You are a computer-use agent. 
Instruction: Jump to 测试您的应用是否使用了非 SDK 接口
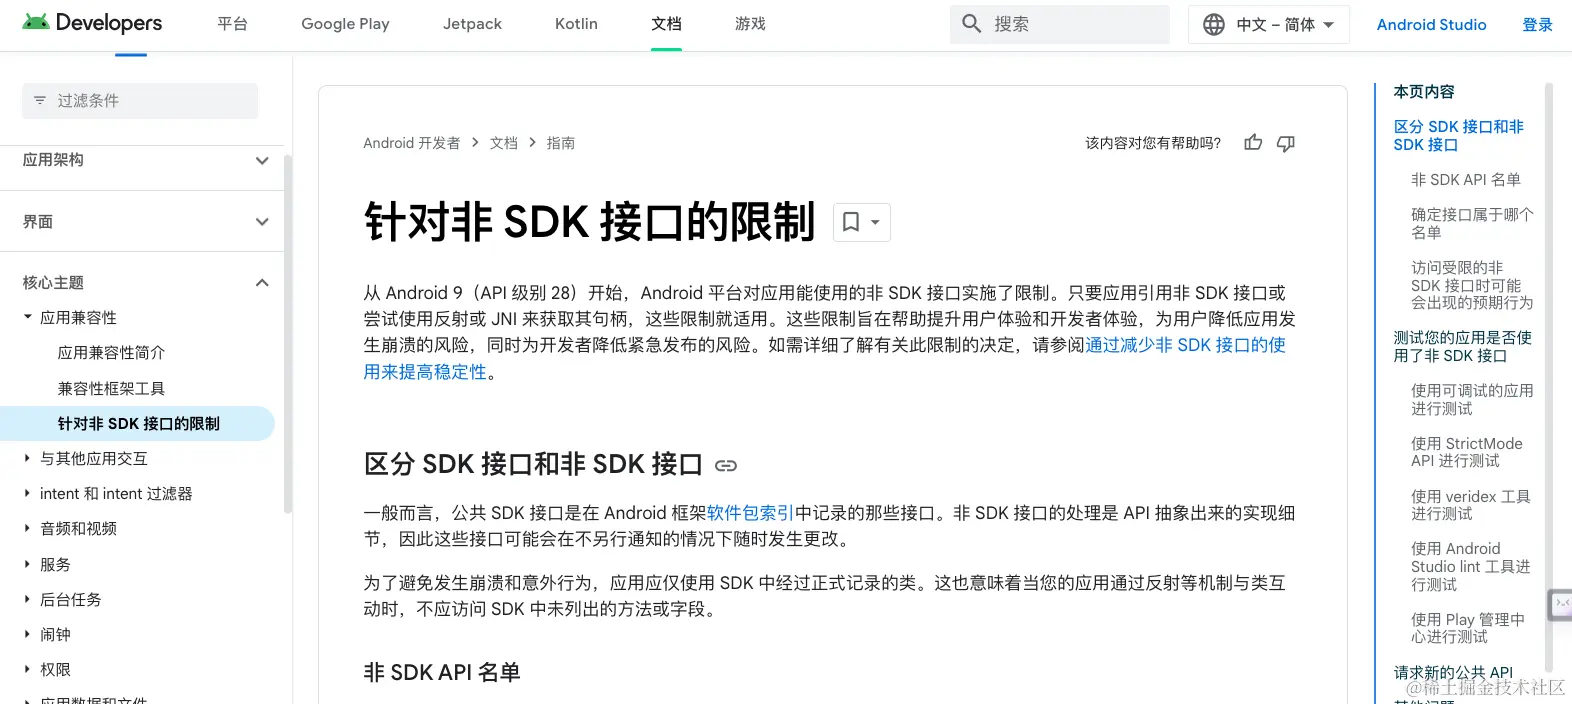(1462, 347)
